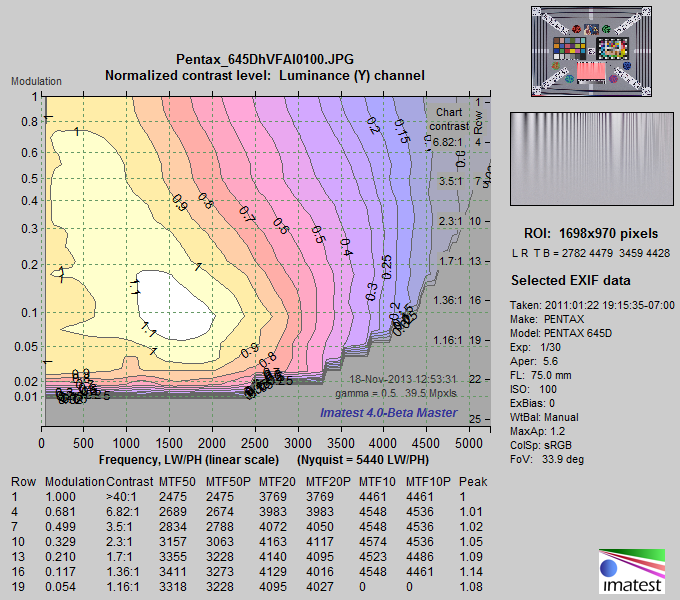Open the test chart thumbnail image

[x=591, y=51]
